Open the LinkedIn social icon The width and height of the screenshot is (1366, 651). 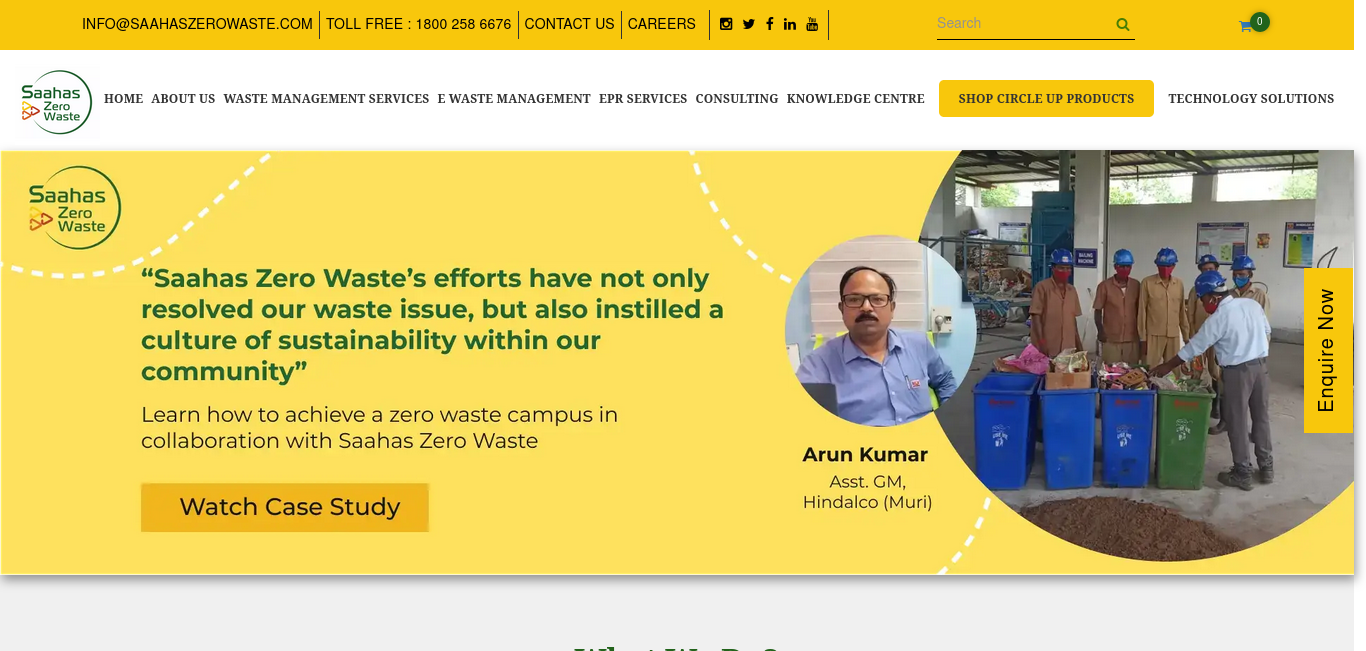[x=790, y=24]
